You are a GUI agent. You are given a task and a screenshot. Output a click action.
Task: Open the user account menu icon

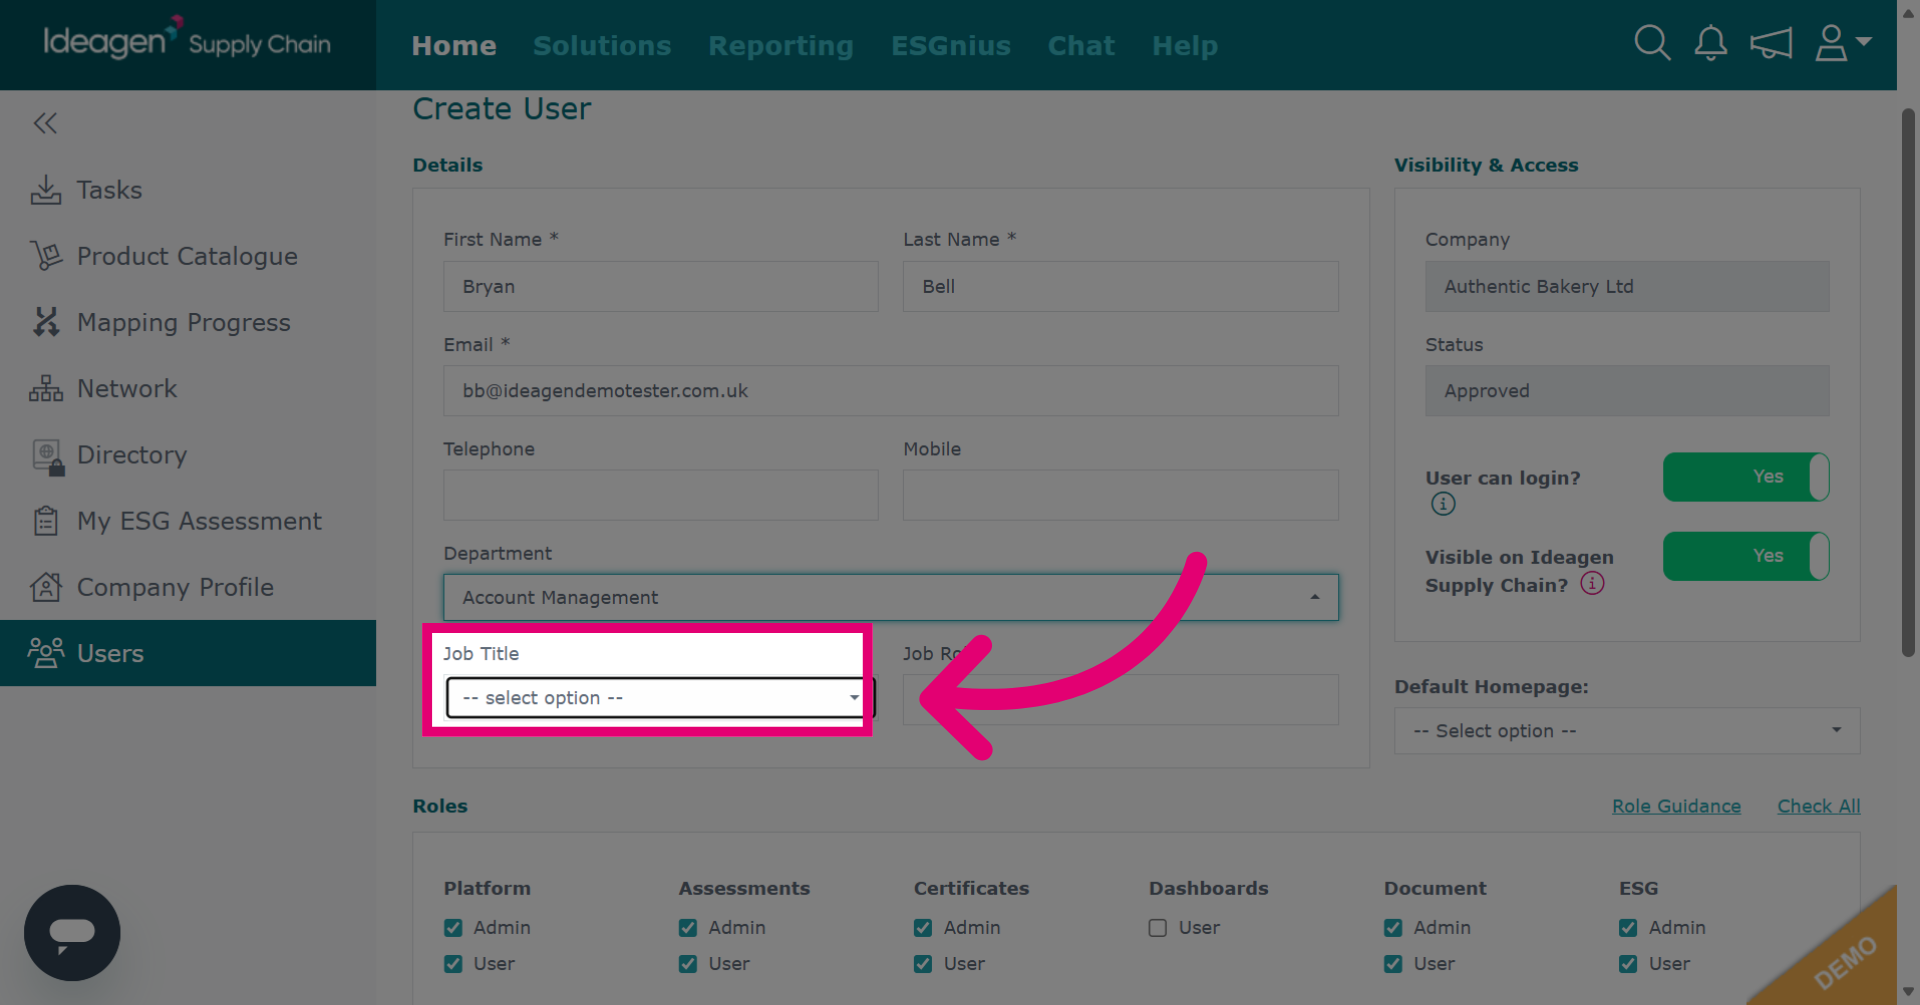point(1843,43)
